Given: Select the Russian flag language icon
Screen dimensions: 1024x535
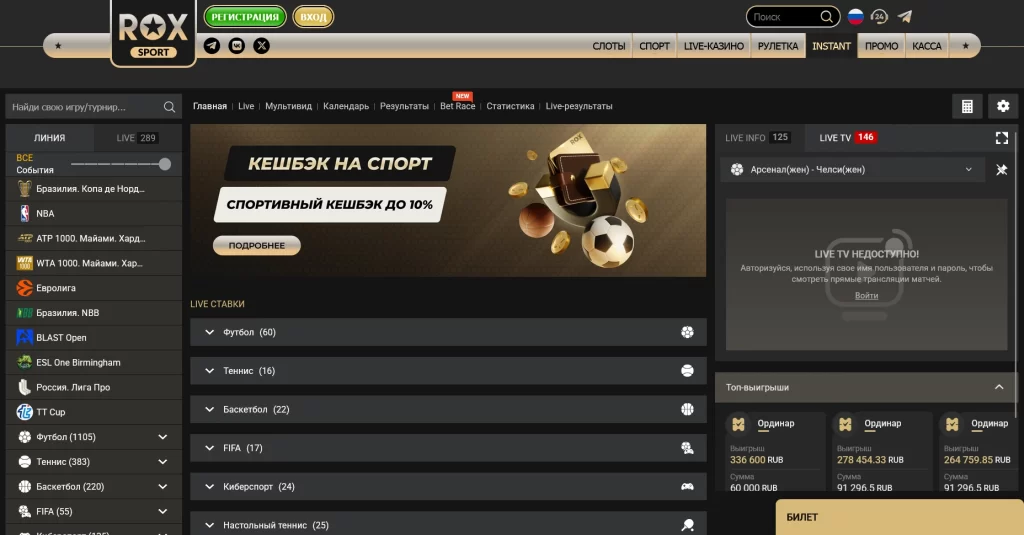Looking at the screenshot, I should [x=856, y=17].
